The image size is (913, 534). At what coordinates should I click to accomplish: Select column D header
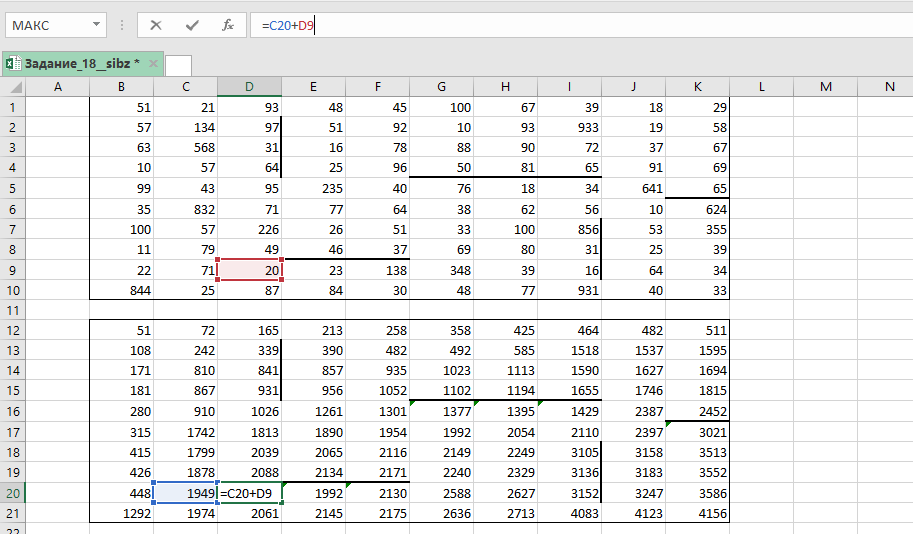click(249, 88)
